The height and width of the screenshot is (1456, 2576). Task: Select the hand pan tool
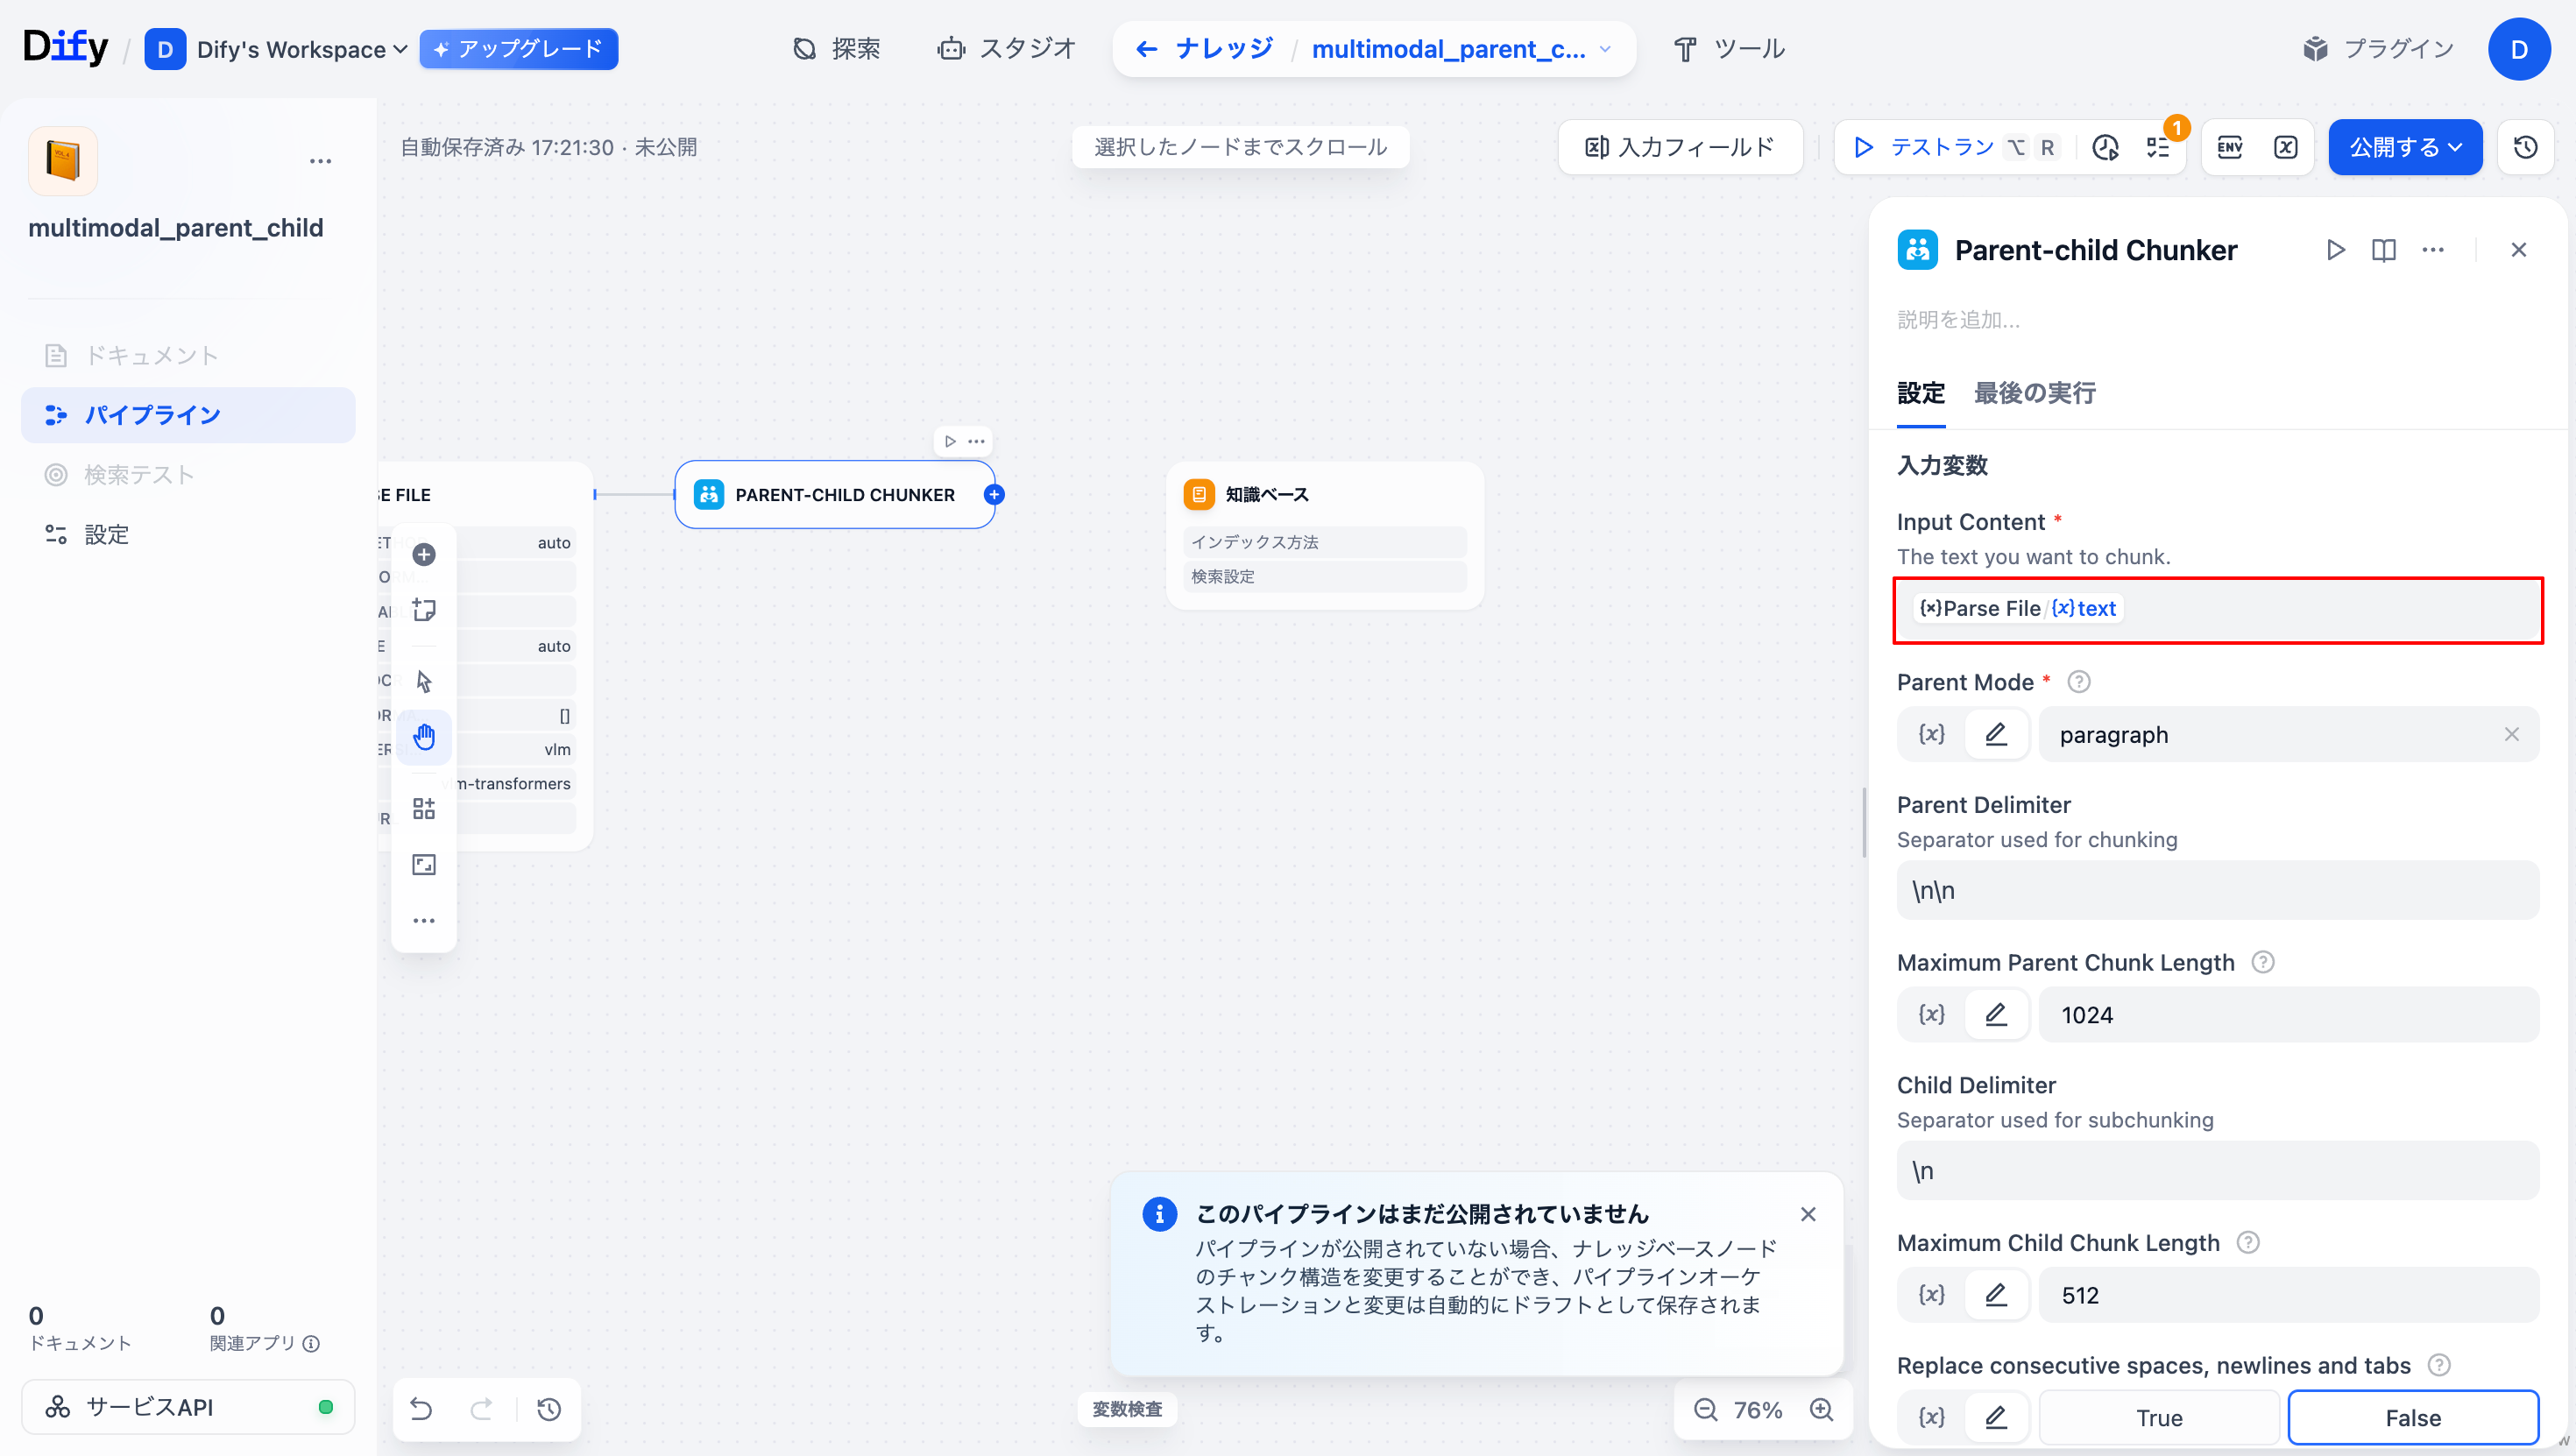(x=424, y=737)
